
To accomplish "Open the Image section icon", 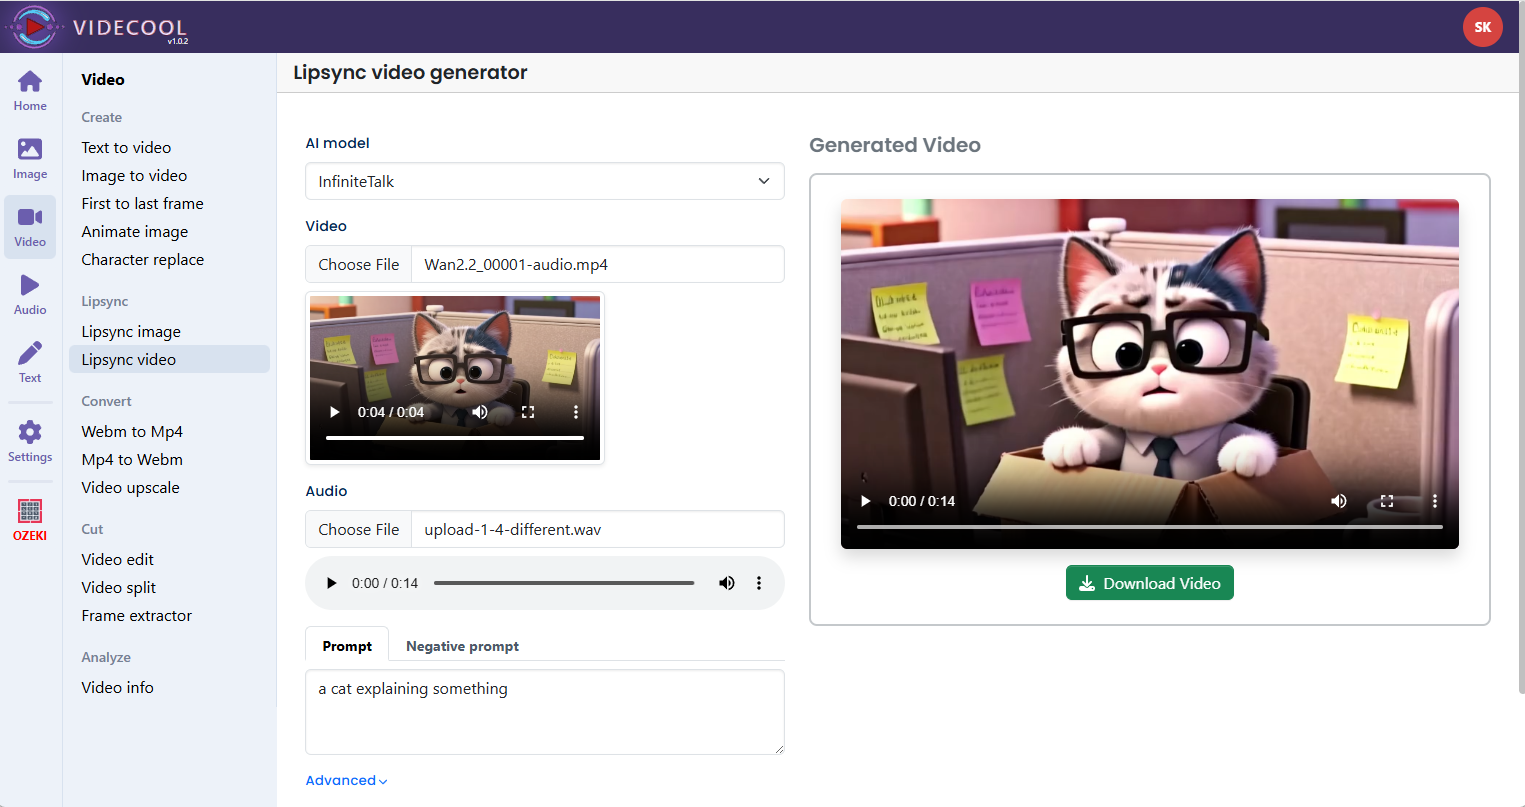I will click(30, 159).
